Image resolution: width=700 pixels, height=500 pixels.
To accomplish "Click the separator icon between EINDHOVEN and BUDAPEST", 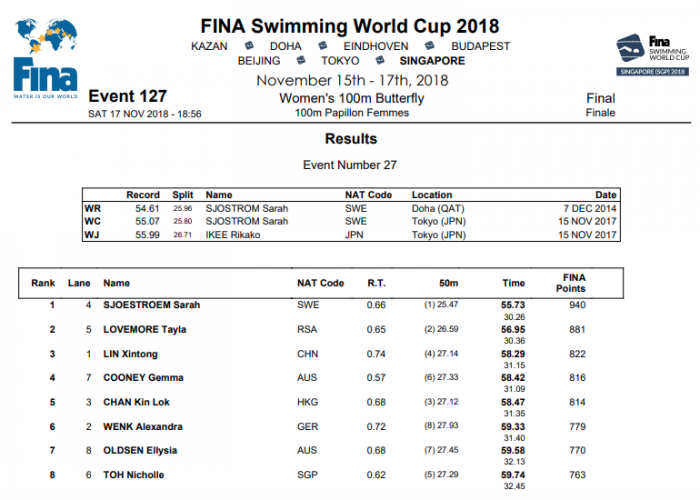I will tap(429, 46).
